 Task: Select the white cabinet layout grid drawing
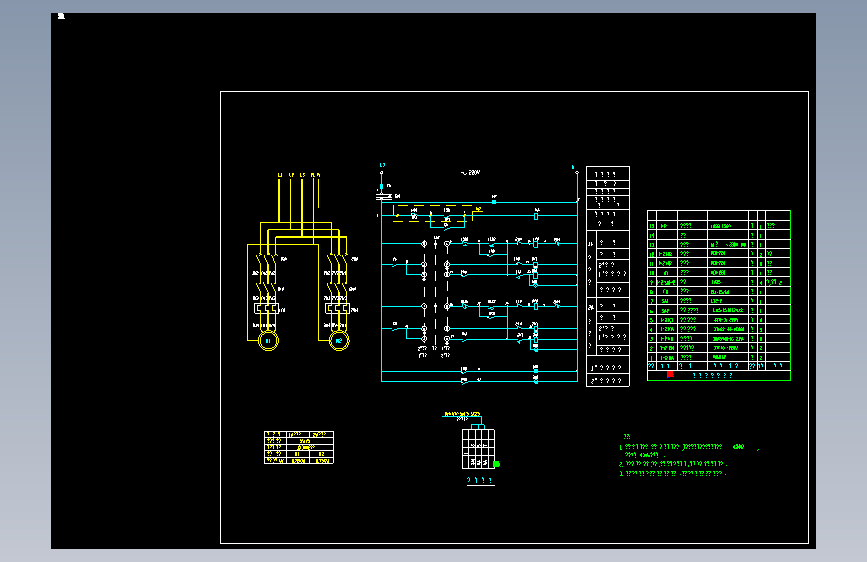tap(478, 449)
